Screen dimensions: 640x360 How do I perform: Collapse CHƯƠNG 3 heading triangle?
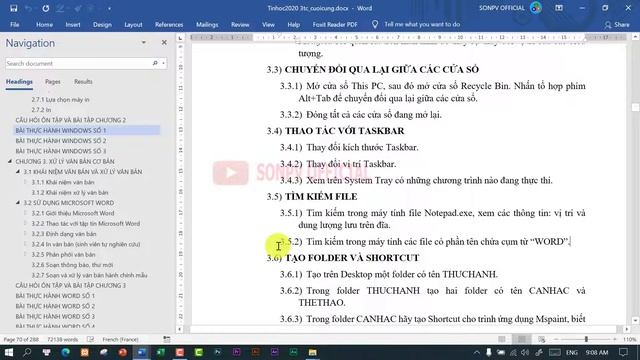[10, 161]
